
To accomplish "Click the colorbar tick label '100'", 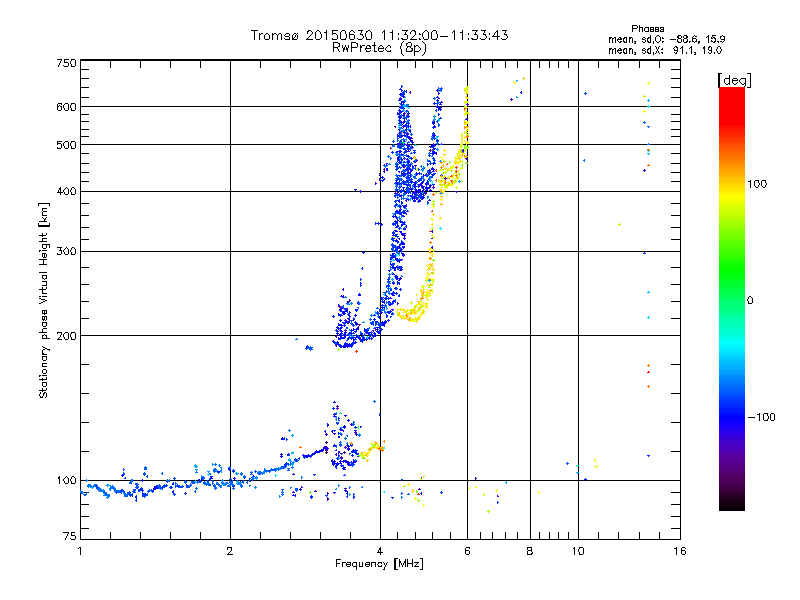I will [x=757, y=184].
